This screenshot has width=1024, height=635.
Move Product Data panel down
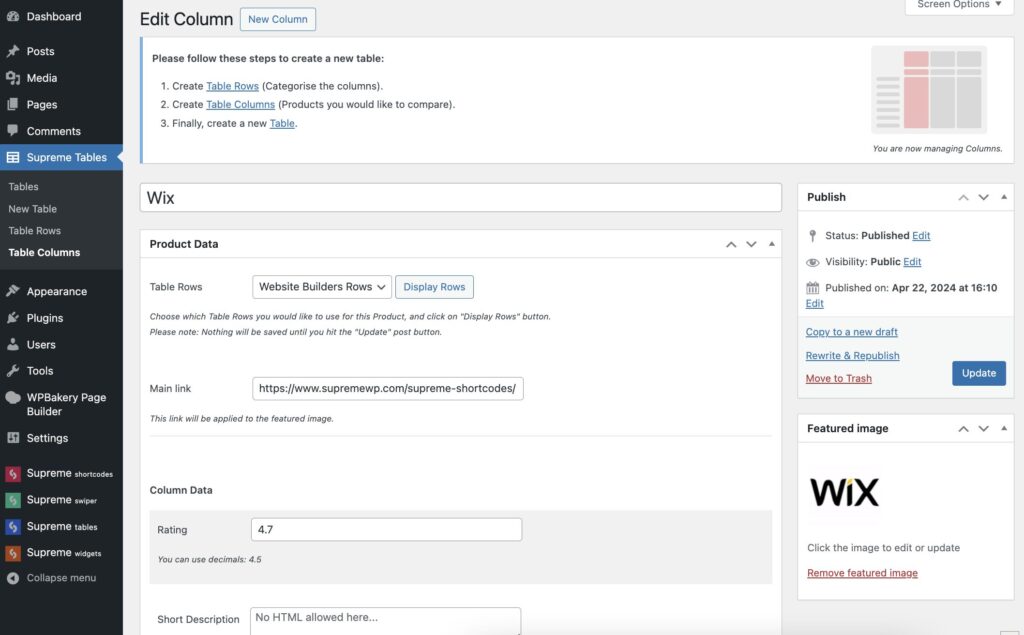pos(751,244)
